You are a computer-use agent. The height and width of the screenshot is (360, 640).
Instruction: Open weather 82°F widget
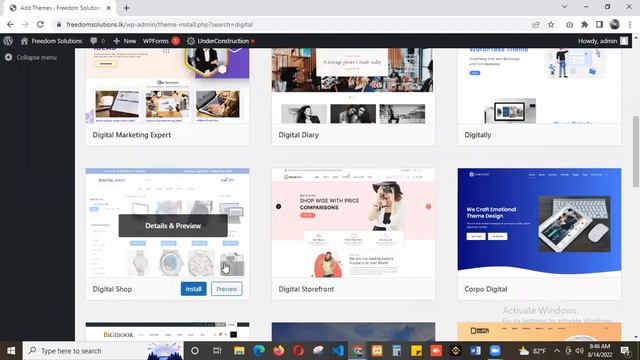[532, 351]
